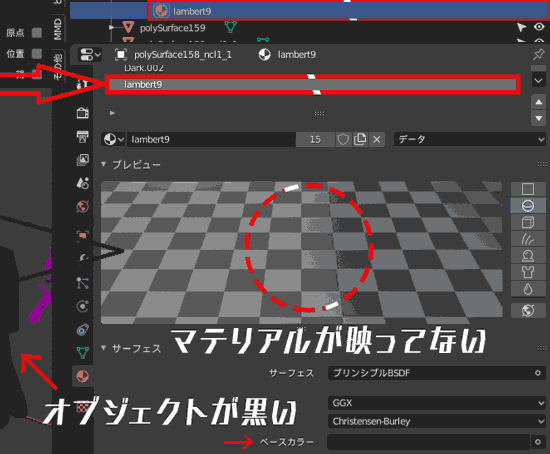Select Dark.002 material slot
Screen dimensions: 550x454
pos(144,68)
